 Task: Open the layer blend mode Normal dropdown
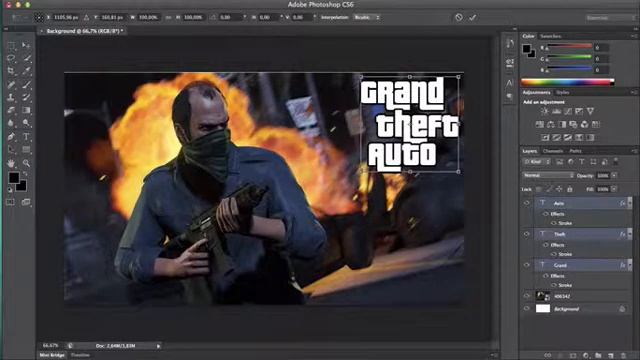point(548,176)
